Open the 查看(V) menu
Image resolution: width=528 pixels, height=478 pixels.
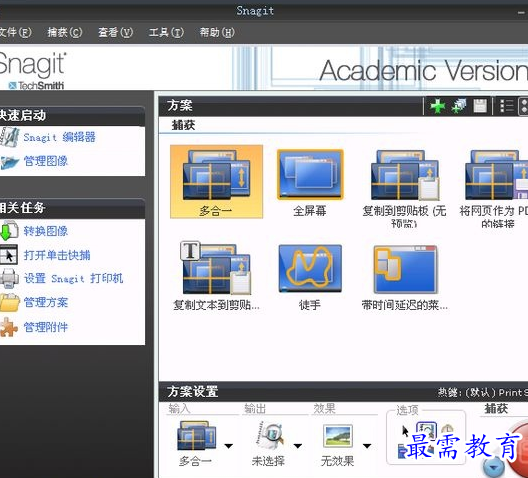click(x=116, y=32)
